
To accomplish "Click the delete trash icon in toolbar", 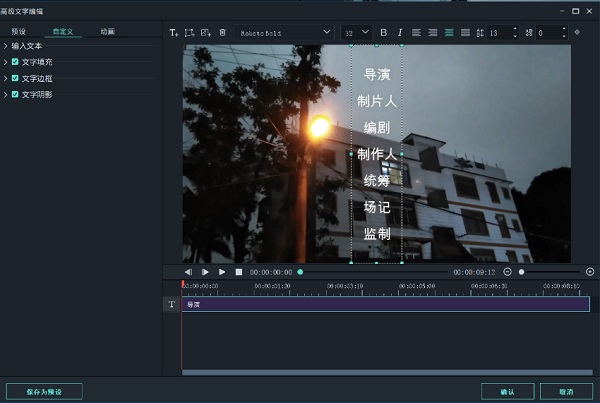I will click(x=222, y=32).
